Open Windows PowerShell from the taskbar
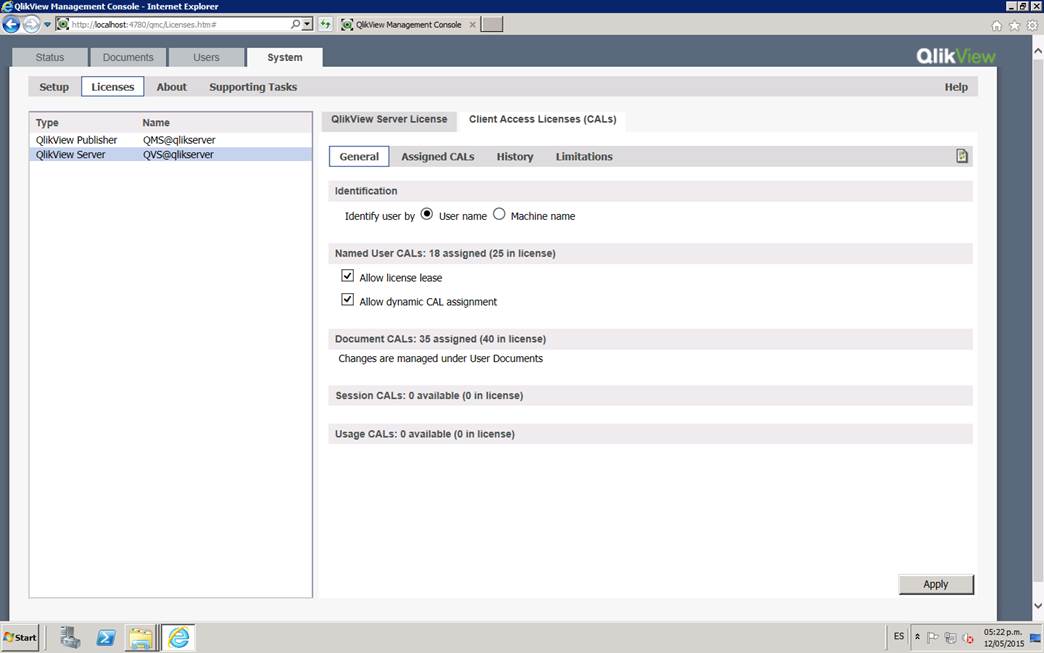 104,637
